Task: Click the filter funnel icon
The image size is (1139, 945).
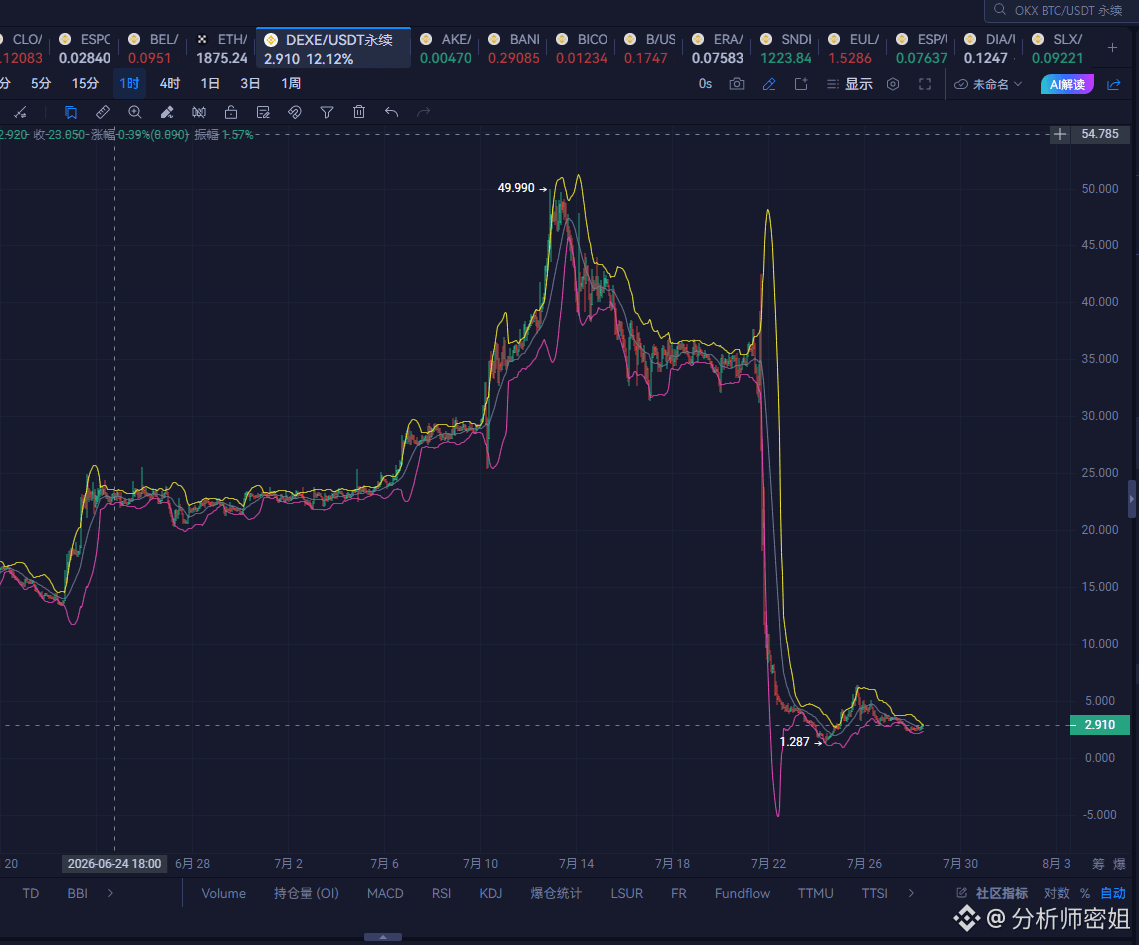Action: coord(327,112)
